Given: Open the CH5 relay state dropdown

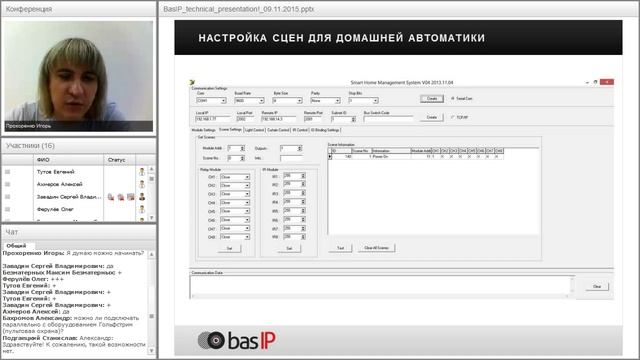Looking at the screenshot, I should point(247,211).
